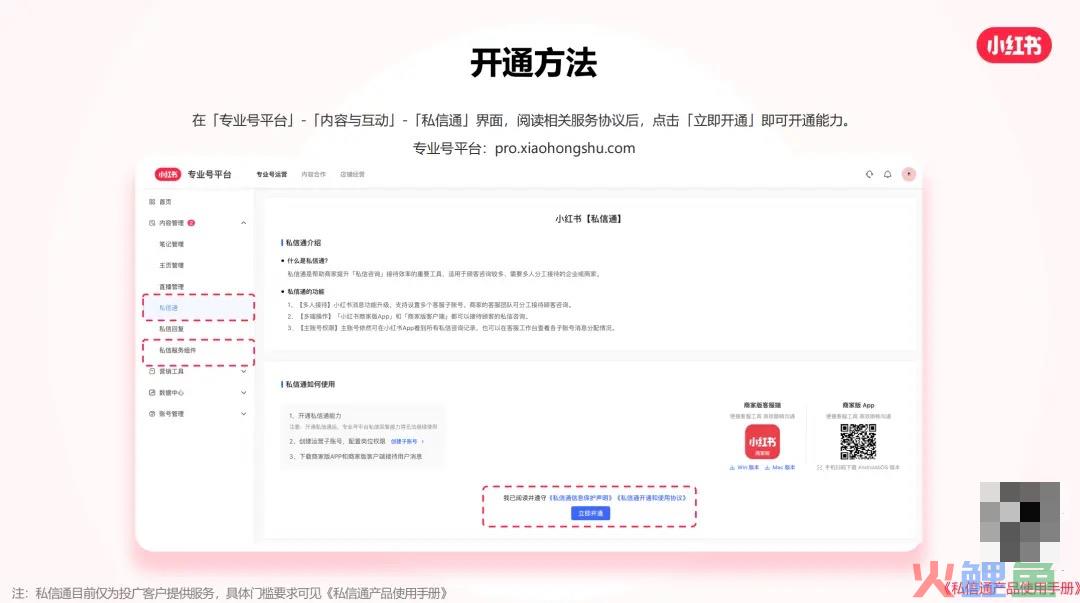This screenshot has height=603, width=1080.
Task: Click the 立即开通 button
Action: click(x=590, y=513)
